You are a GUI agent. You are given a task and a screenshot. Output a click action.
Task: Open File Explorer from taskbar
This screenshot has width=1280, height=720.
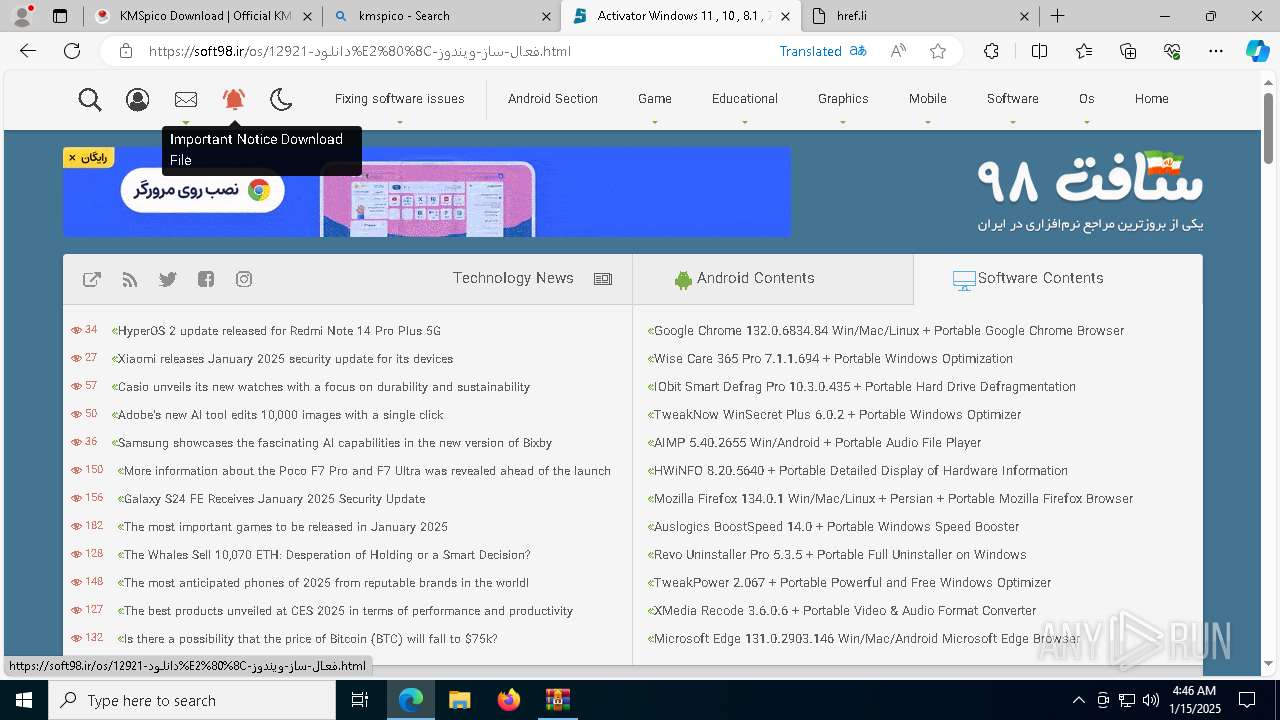pyautogui.click(x=460, y=700)
